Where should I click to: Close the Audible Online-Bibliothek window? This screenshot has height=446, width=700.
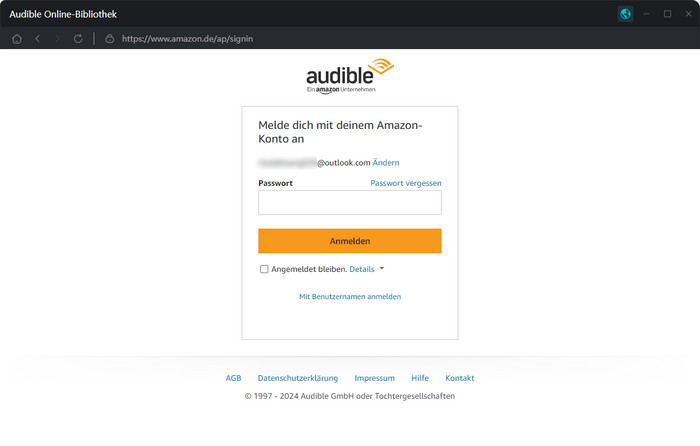[x=688, y=14]
